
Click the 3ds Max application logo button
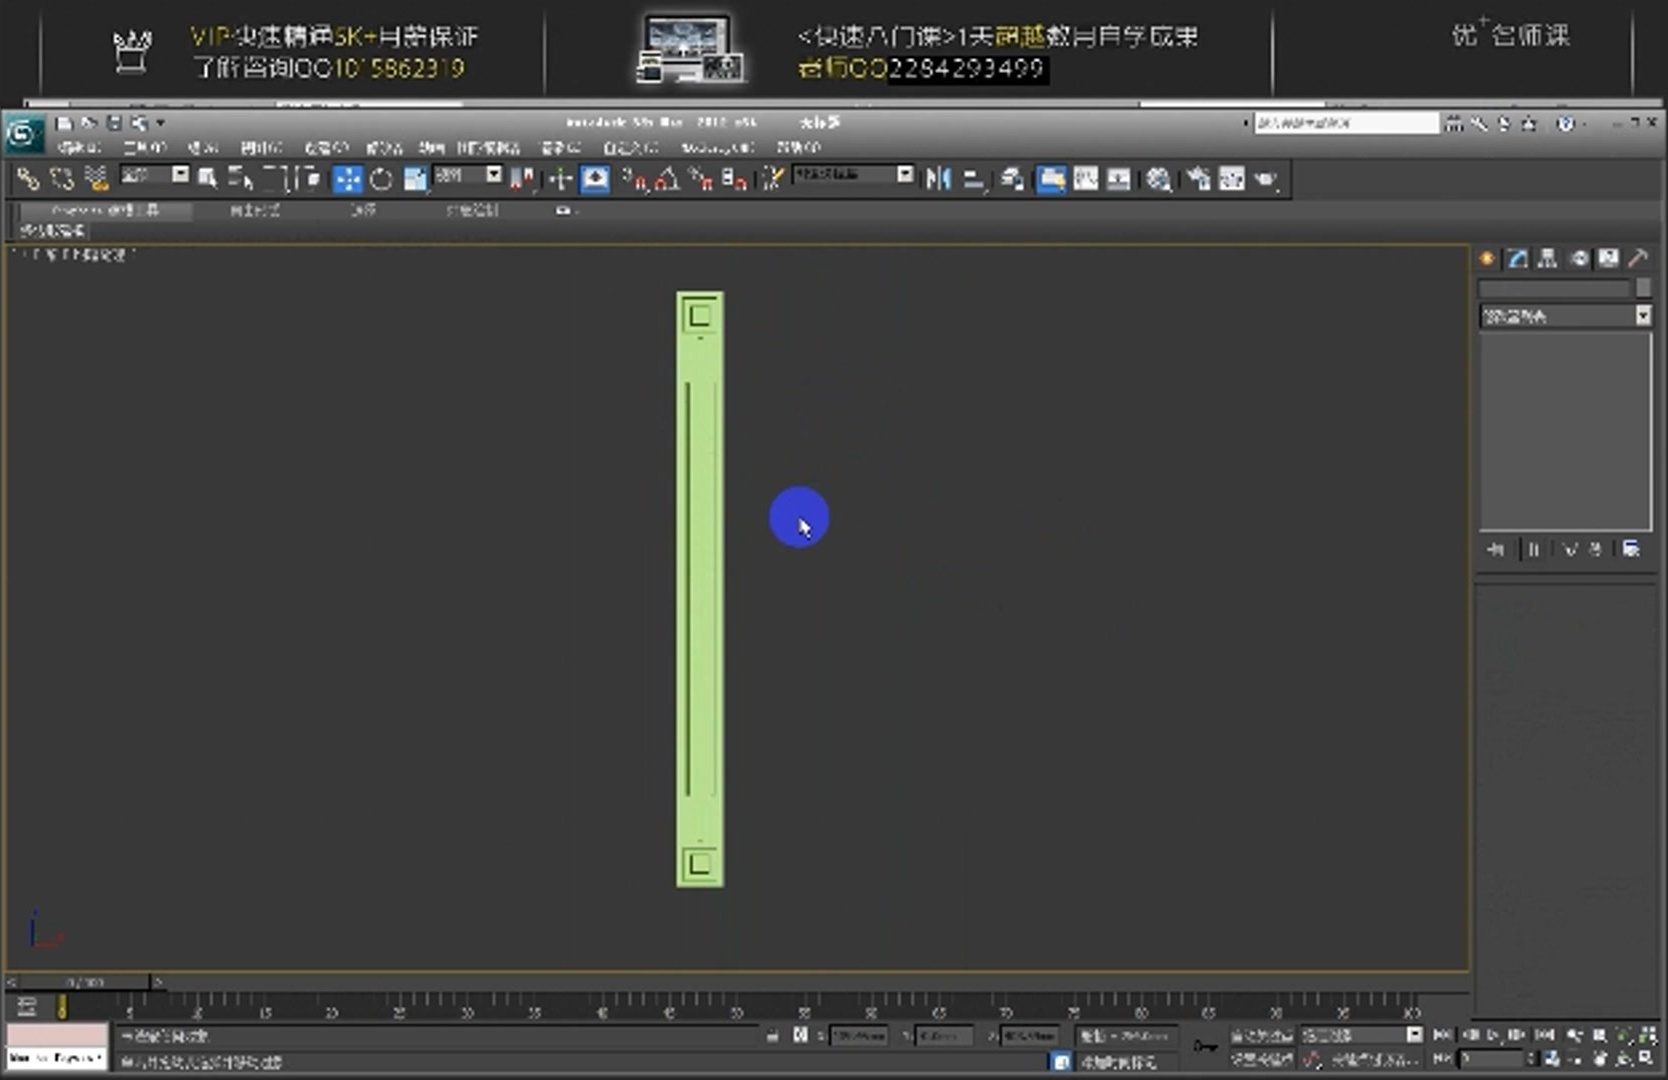(22, 134)
